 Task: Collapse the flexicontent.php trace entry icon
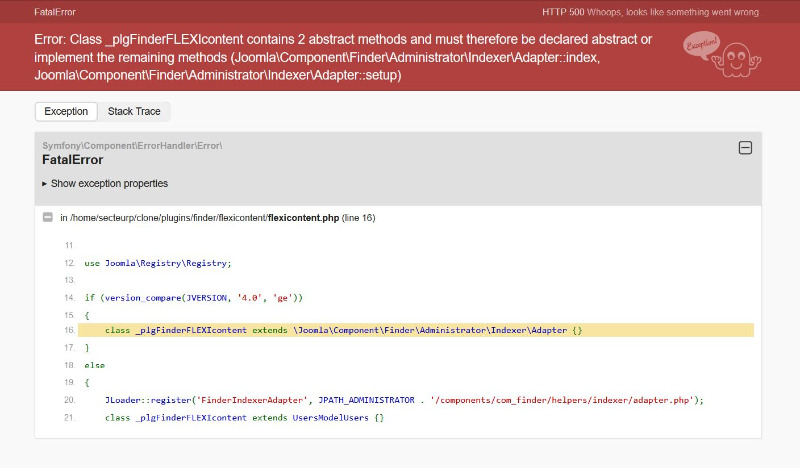47,217
